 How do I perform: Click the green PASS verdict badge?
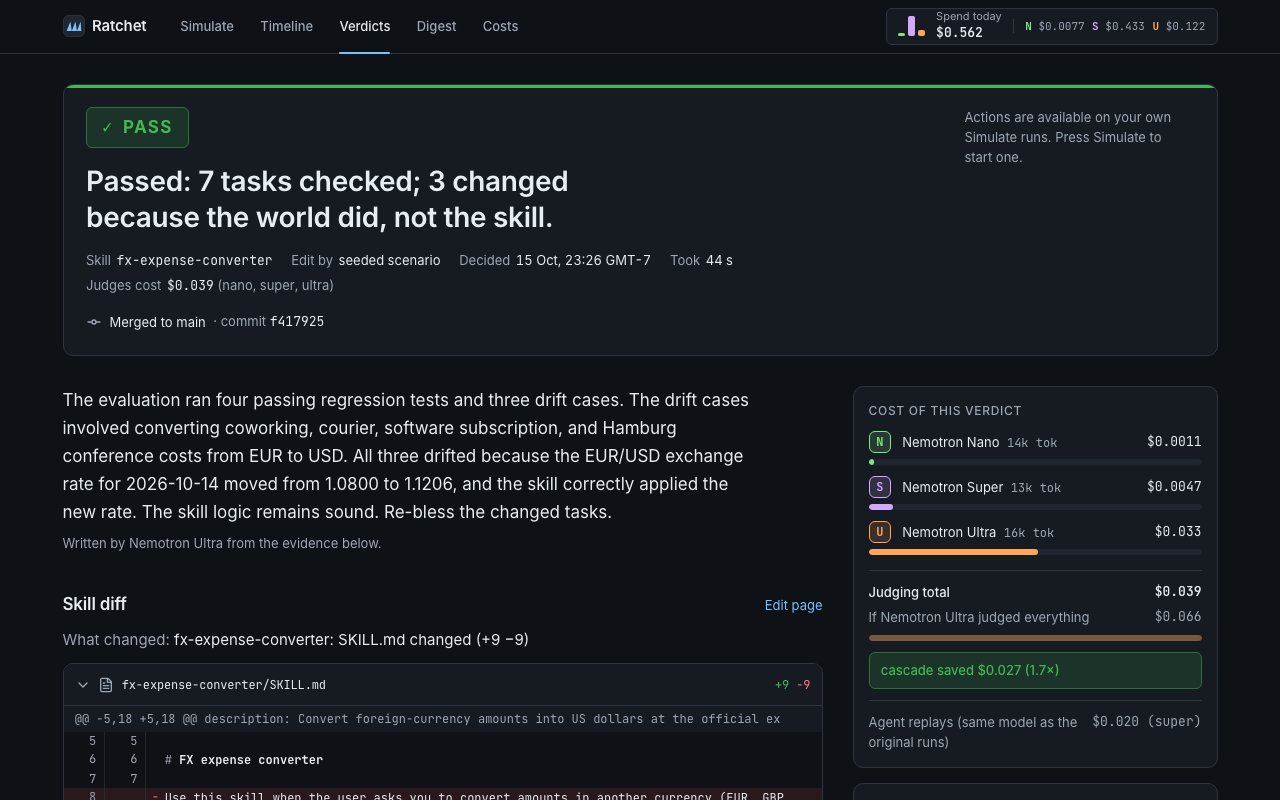coord(137,127)
